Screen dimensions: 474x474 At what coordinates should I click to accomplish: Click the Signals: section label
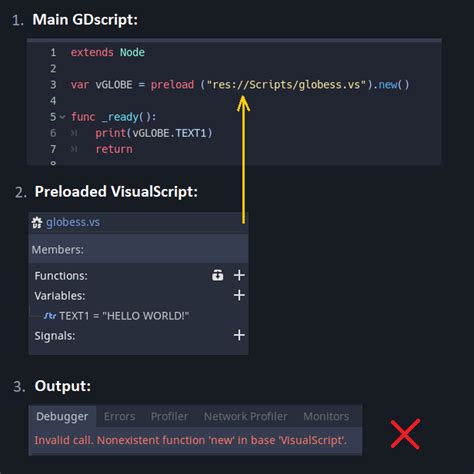click(55, 336)
